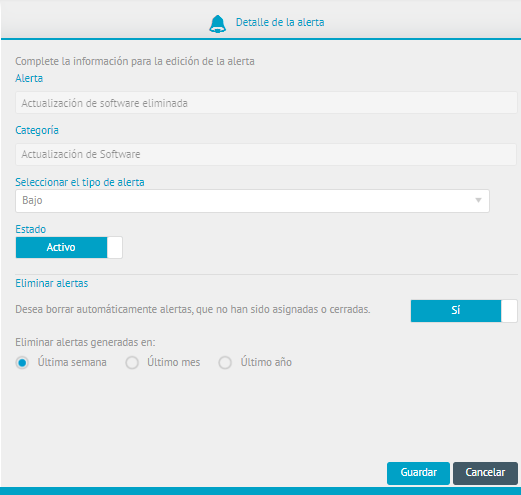521x495 pixels.
Task: Click the 'Alerta' field label
Action: click(29, 78)
